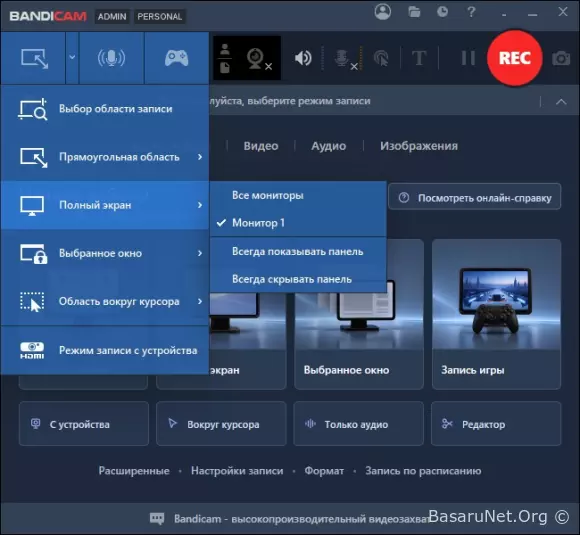
Task: Expand the screen mode dropdown arrow
Action: (72, 57)
